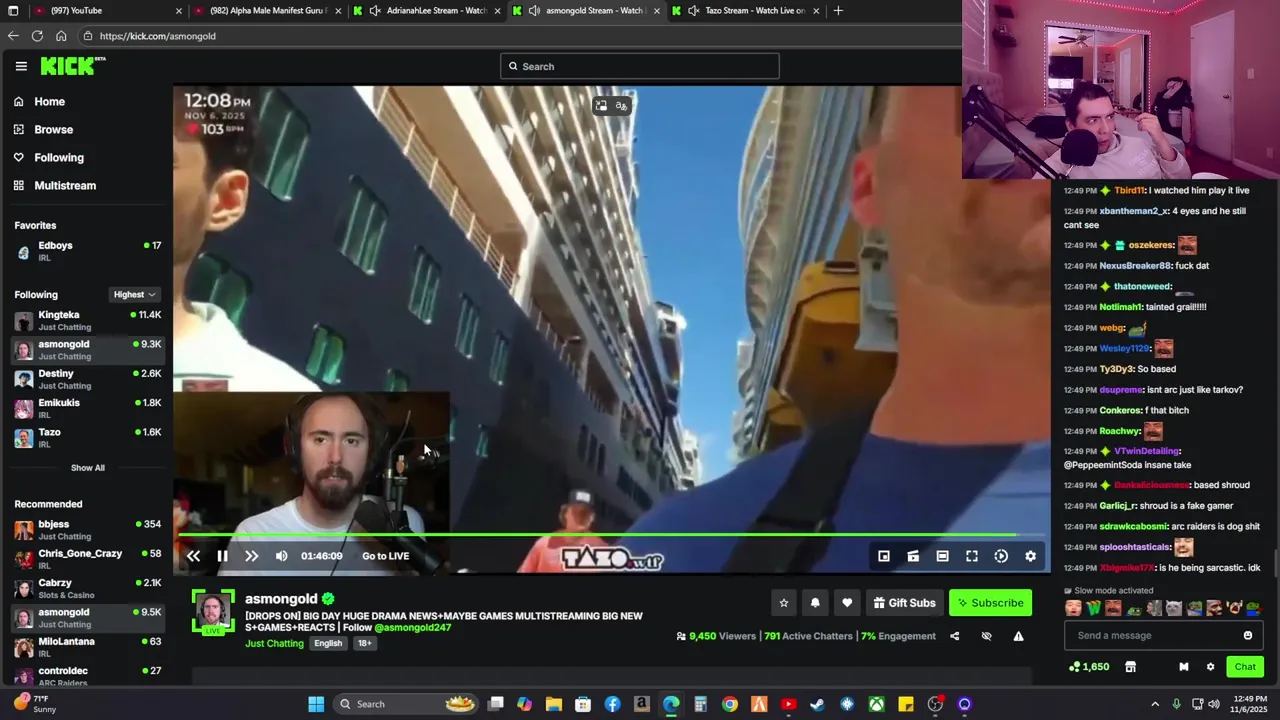Click the @asmongold247 follow link
1280x720 pixels.
[412, 628]
